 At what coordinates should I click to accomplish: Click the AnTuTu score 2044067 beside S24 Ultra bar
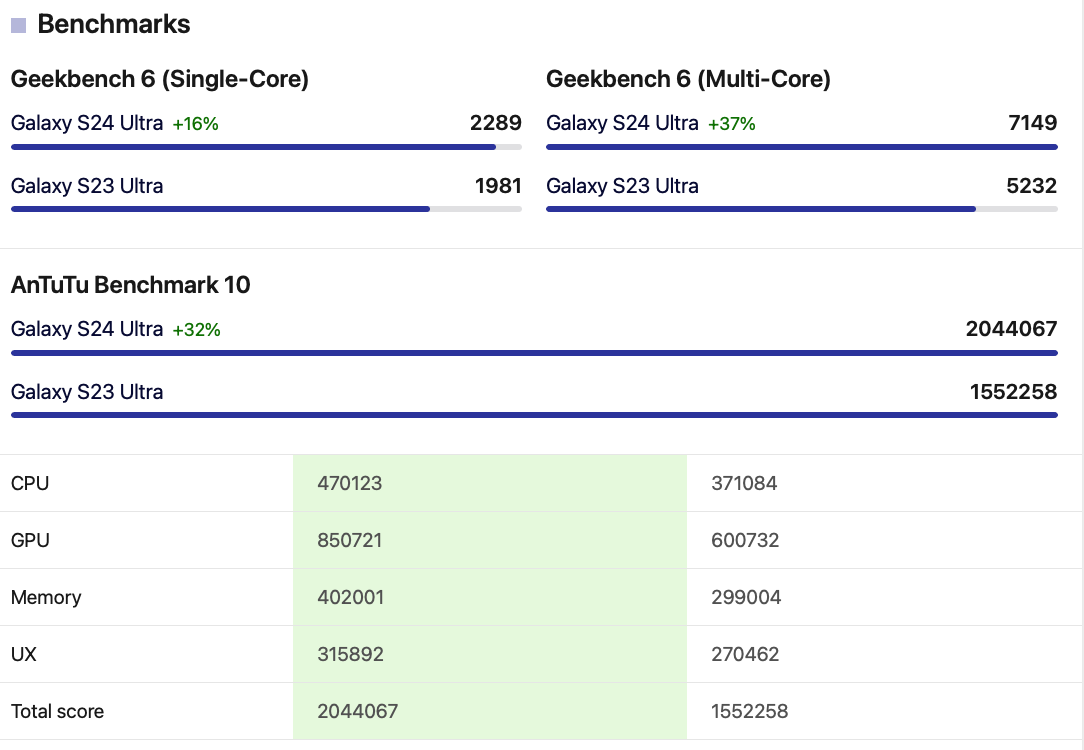click(1011, 329)
